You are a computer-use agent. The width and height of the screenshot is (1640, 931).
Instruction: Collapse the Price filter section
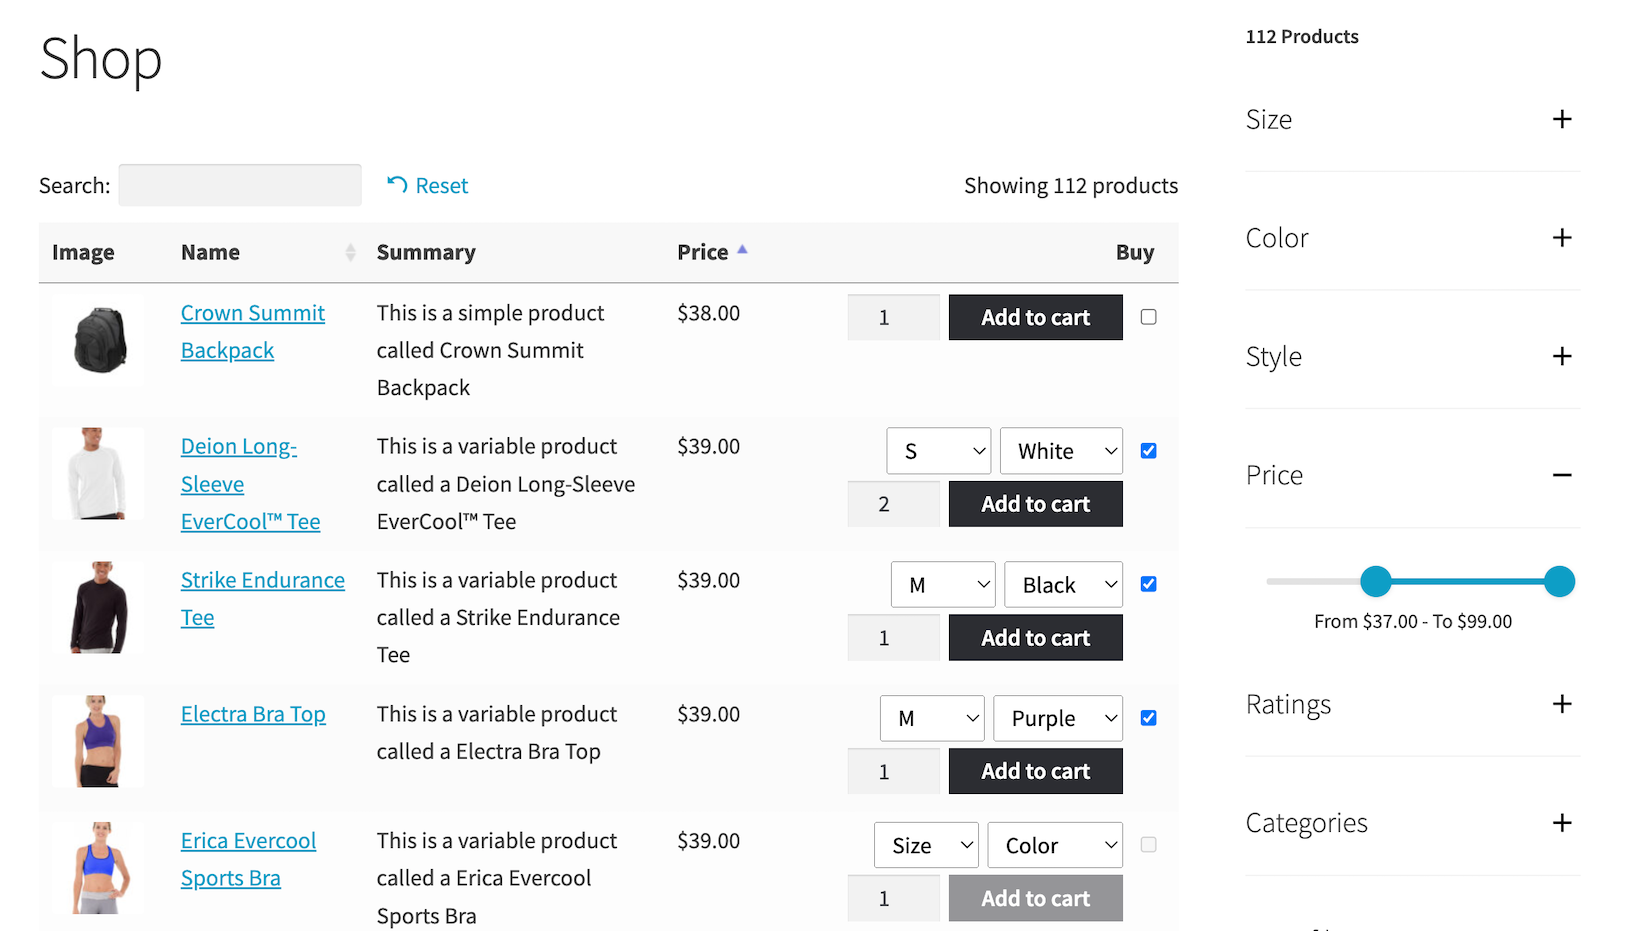tap(1561, 474)
